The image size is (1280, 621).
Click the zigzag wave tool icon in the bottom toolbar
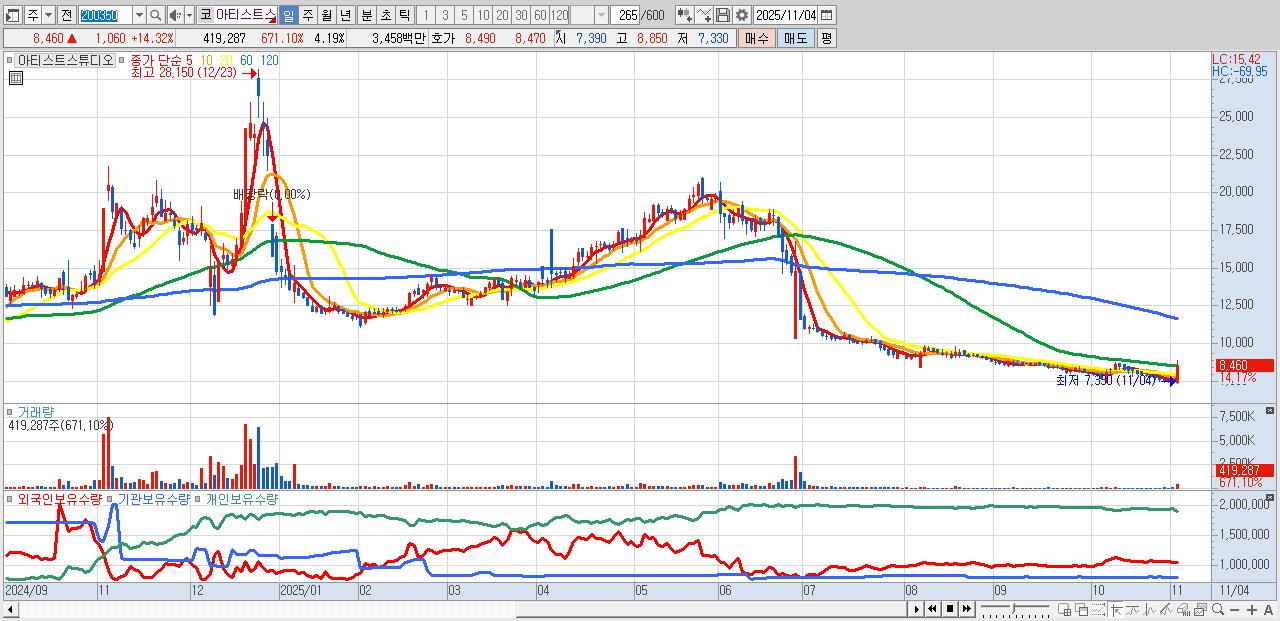coord(1149,609)
